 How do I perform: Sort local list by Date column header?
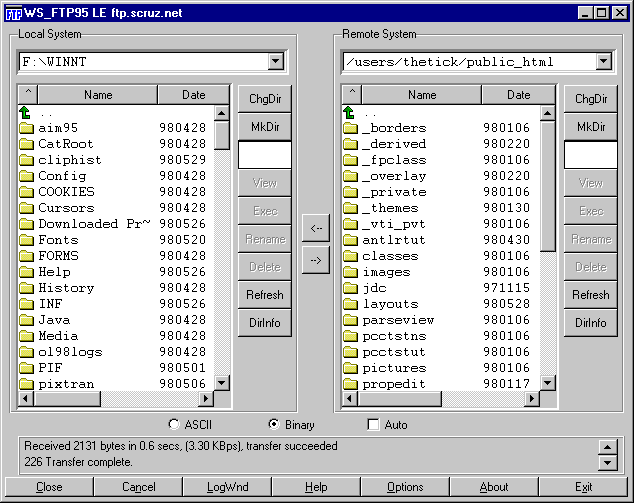pyautogui.click(x=194, y=95)
